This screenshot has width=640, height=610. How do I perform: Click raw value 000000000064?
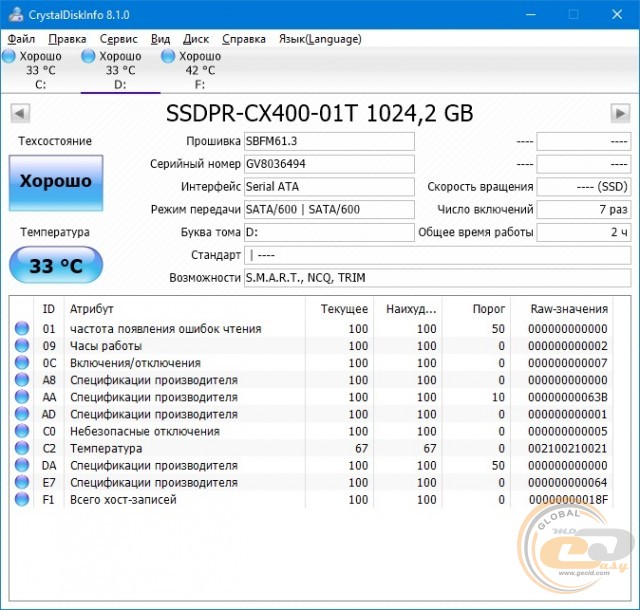[x=568, y=483]
